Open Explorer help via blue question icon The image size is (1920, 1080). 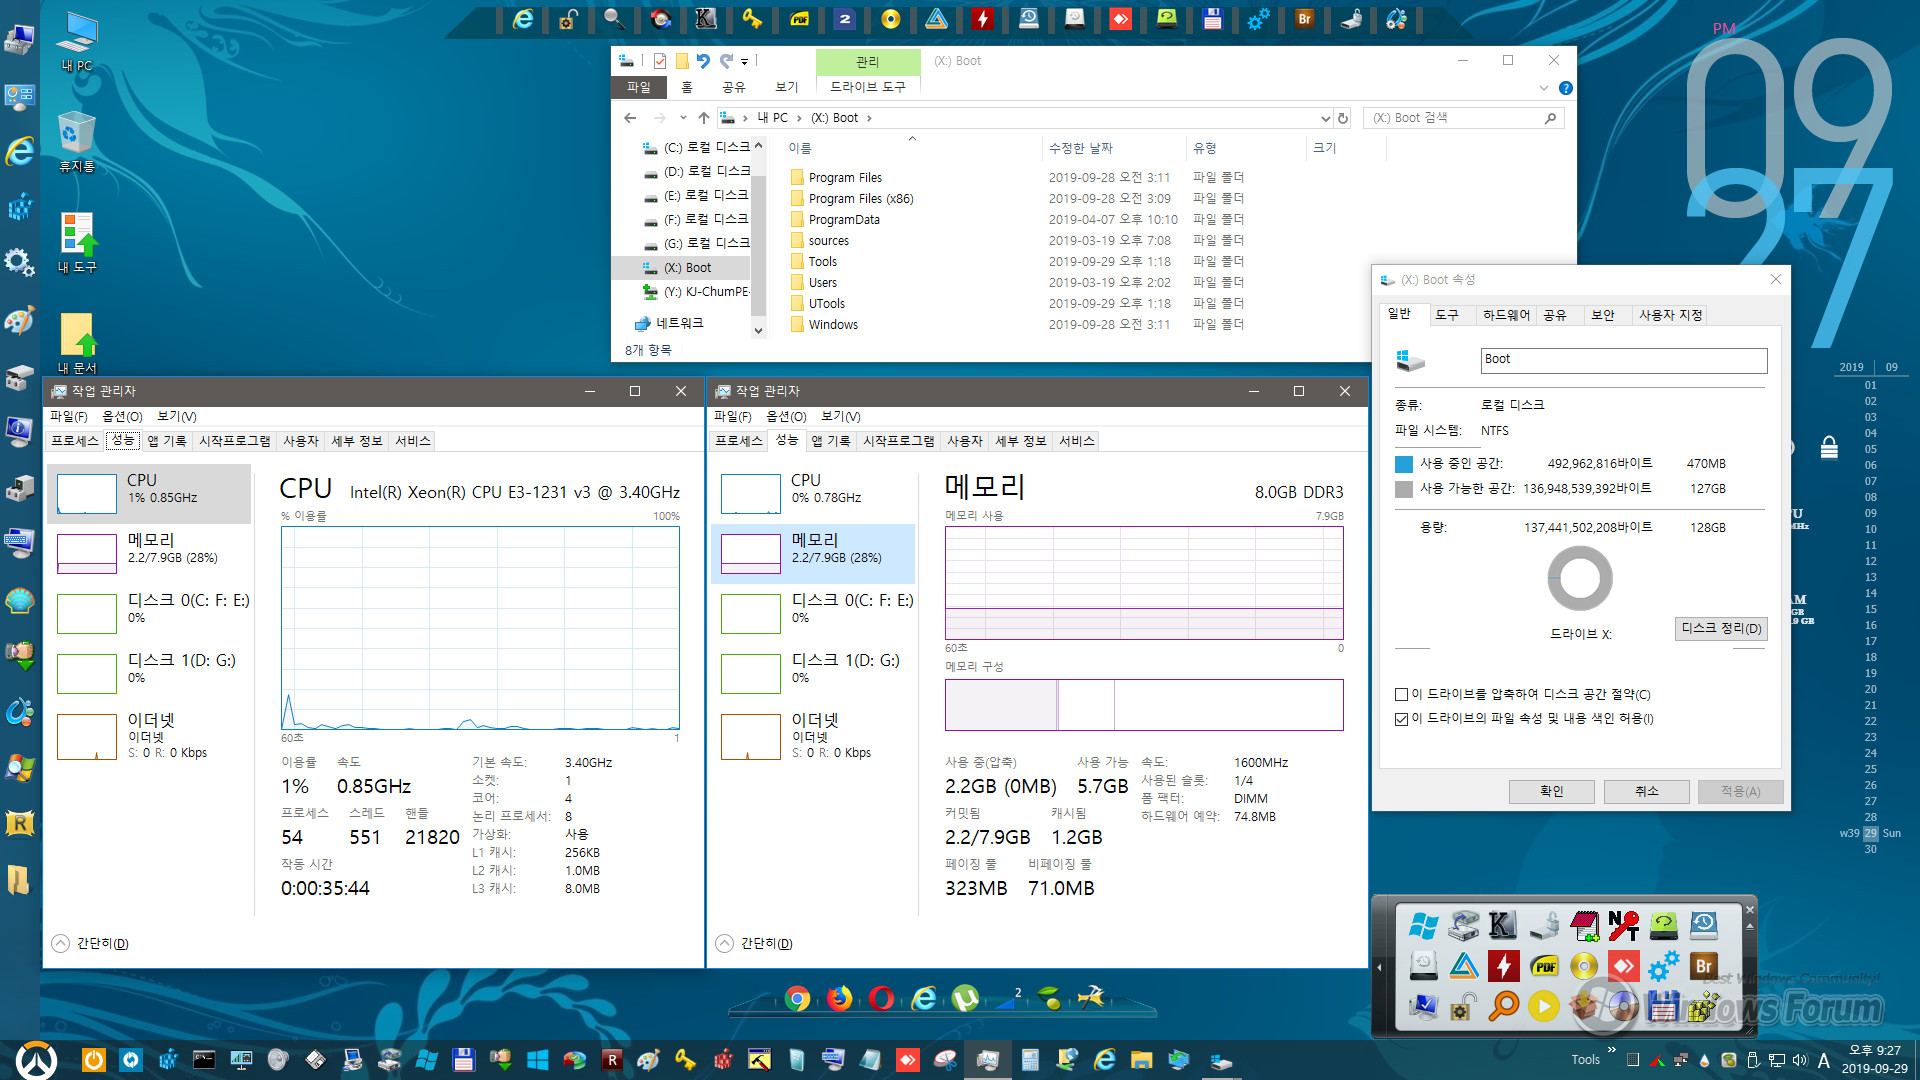pos(1566,88)
